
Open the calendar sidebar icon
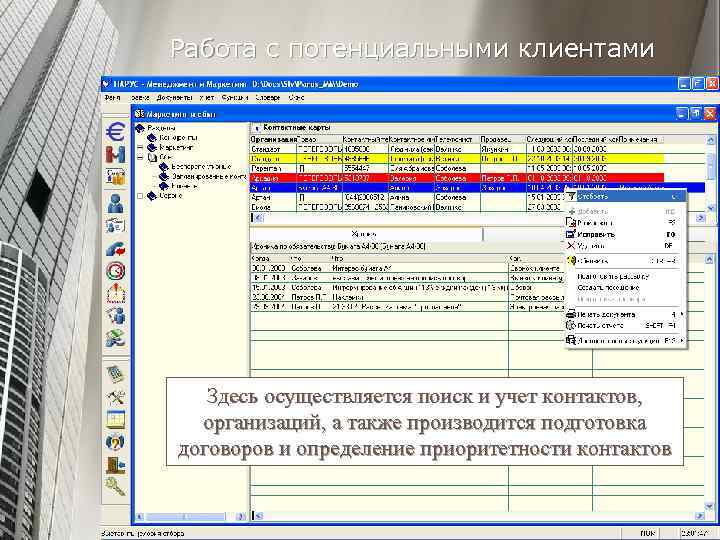coord(115,419)
